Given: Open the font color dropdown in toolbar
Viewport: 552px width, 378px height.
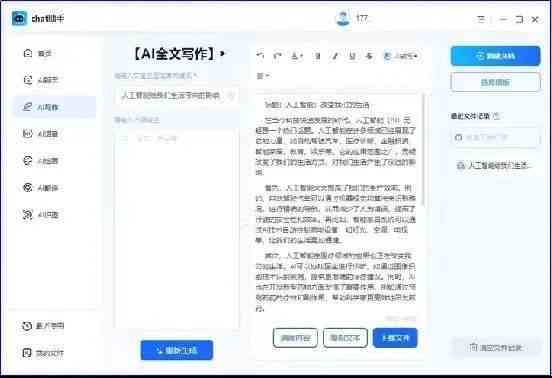Looking at the screenshot, I should coord(297,56).
